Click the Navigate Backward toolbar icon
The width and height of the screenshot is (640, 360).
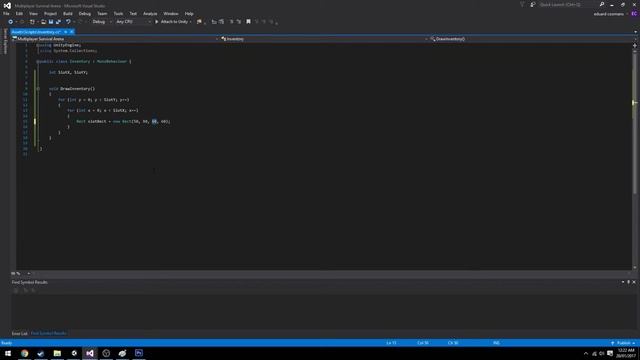point(11,22)
